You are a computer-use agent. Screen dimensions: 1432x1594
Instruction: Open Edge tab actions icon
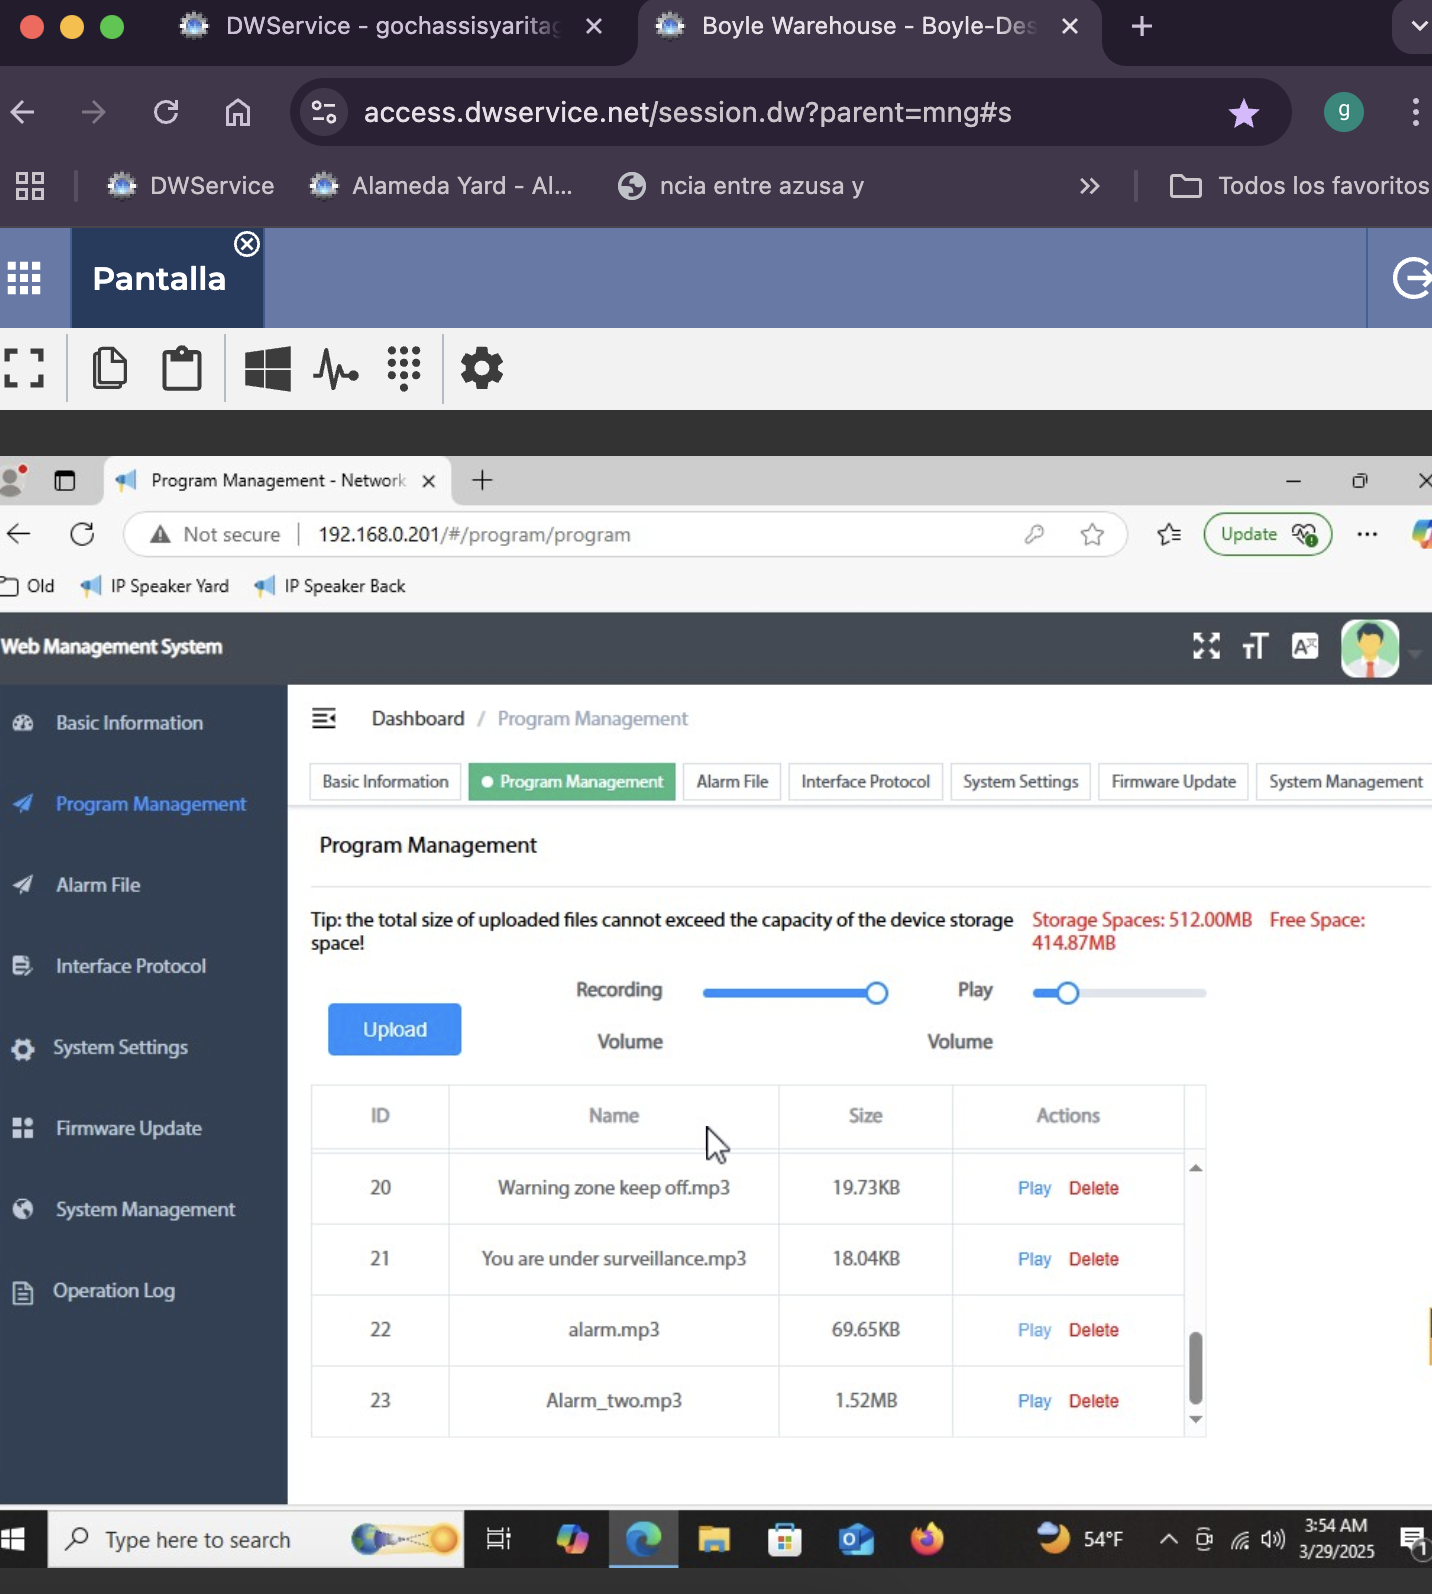[x=65, y=481]
